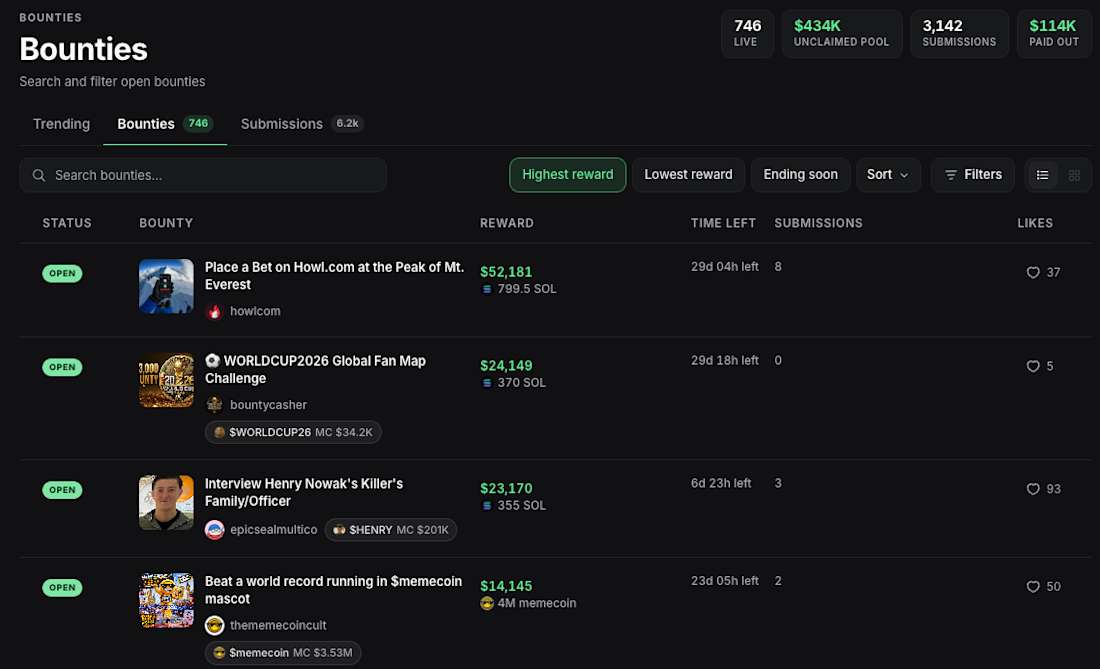
Task: Click memecoin icon beside 4M memecoin
Action: click(x=487, y=603)
